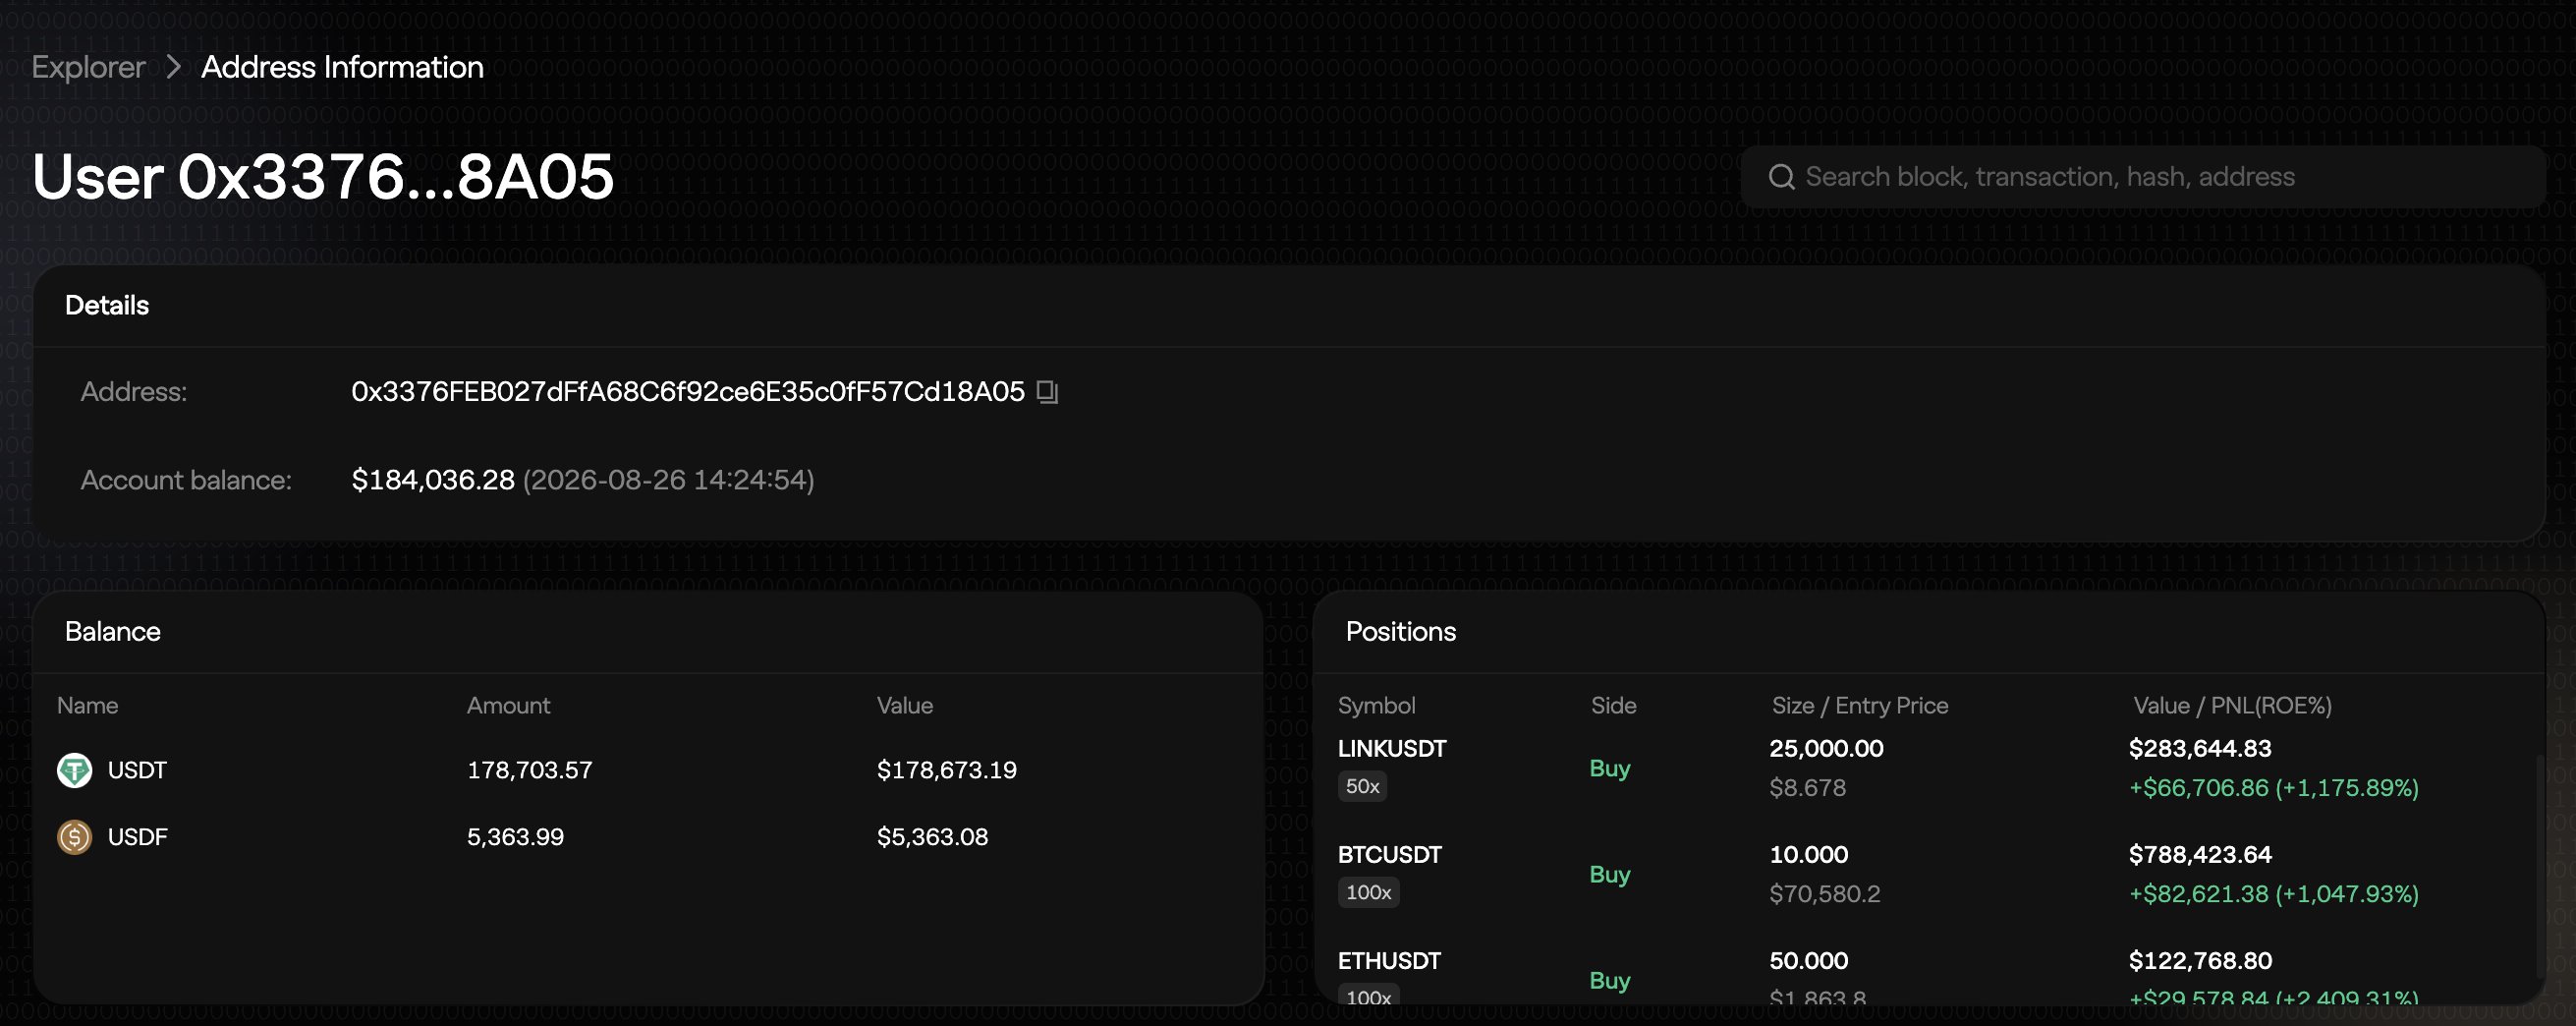Click USDF amount 5,363.99
Screen dimensions: 2576x1026
point(515,837)
